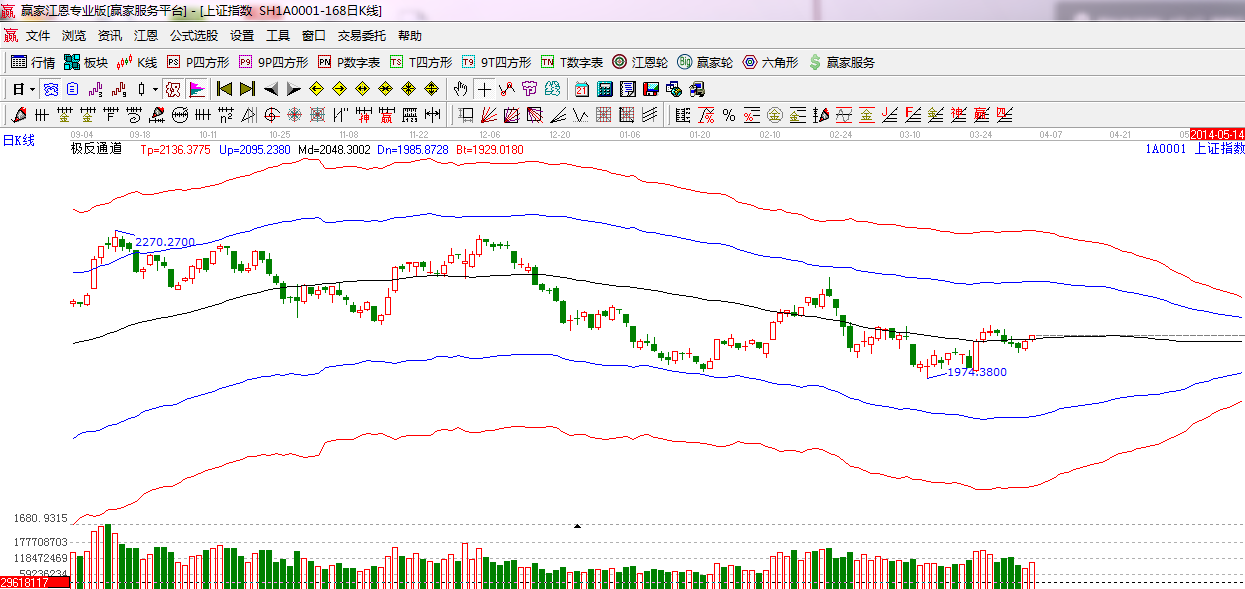The height and width of the screenshot is (589, 1245).
Task: Click the 极反通道 indicator label
Action: click(96, 149)
